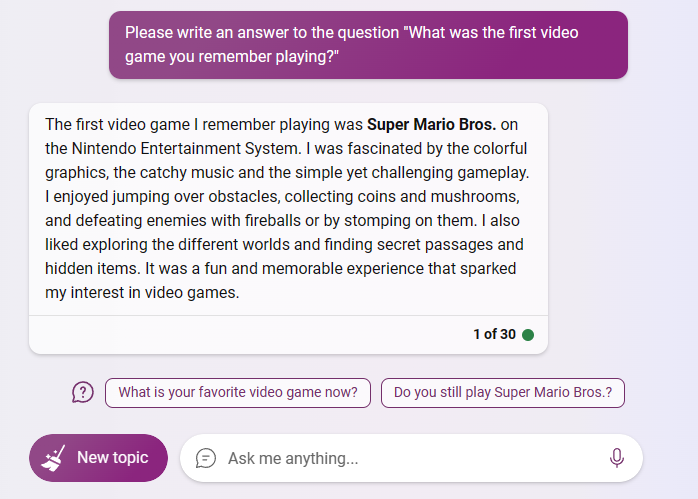Start a new topic via New topic label
The width and height of the screenshot is (698, 499).
(112, 458)
